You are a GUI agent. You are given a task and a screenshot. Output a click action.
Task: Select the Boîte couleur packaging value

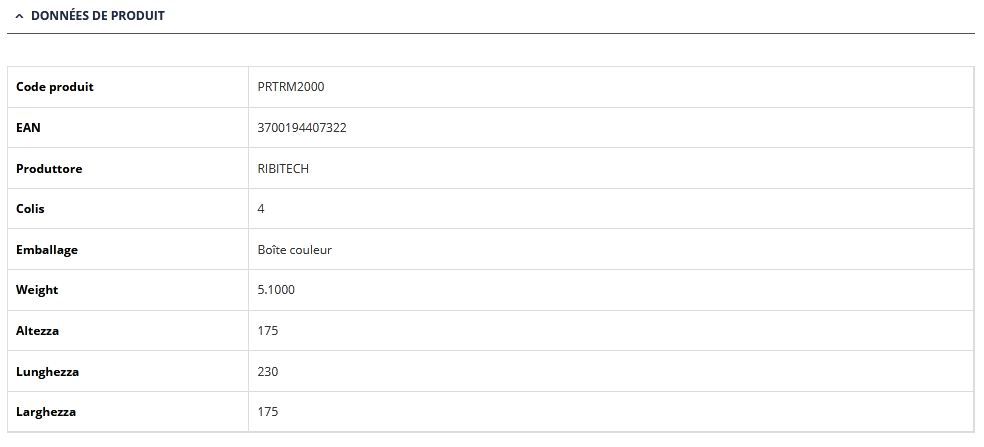pyautogui.click(x=294, y=250)
